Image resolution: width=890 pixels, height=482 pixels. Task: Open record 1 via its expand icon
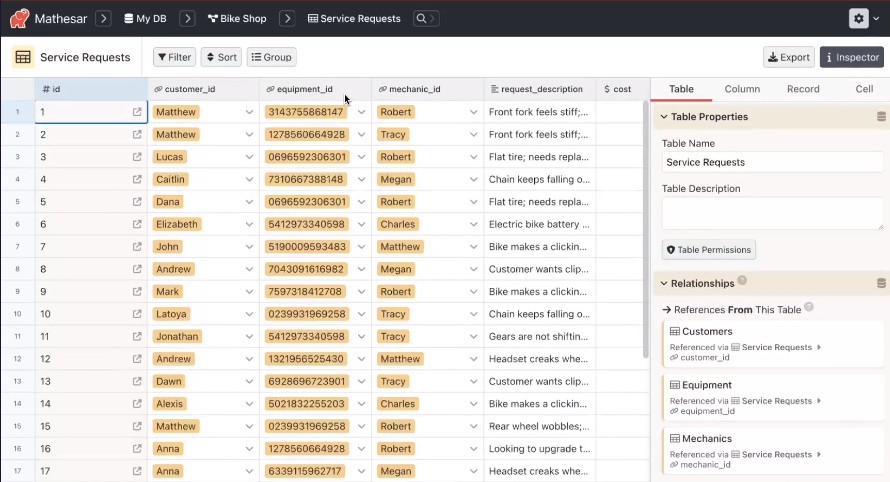point(137,112)
